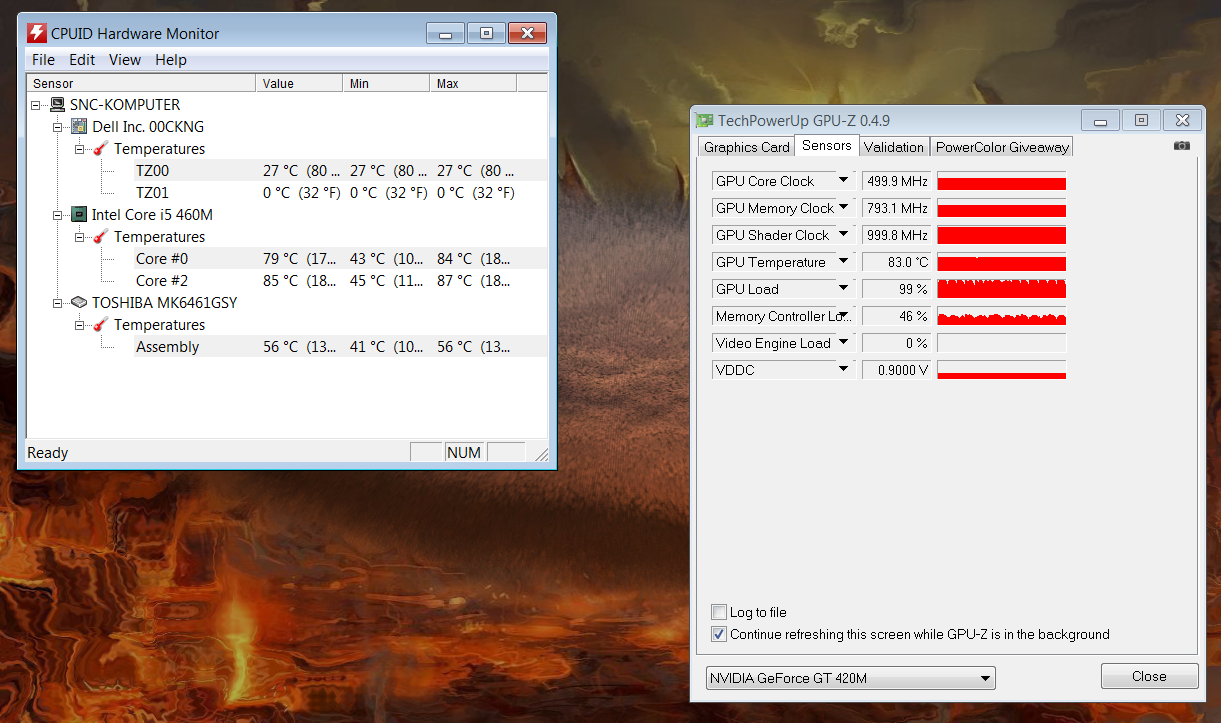The height and width of the screenshot is (723, 1221).
Task: Open the GPU Temperature sensor dropdown
Action: 844,262
